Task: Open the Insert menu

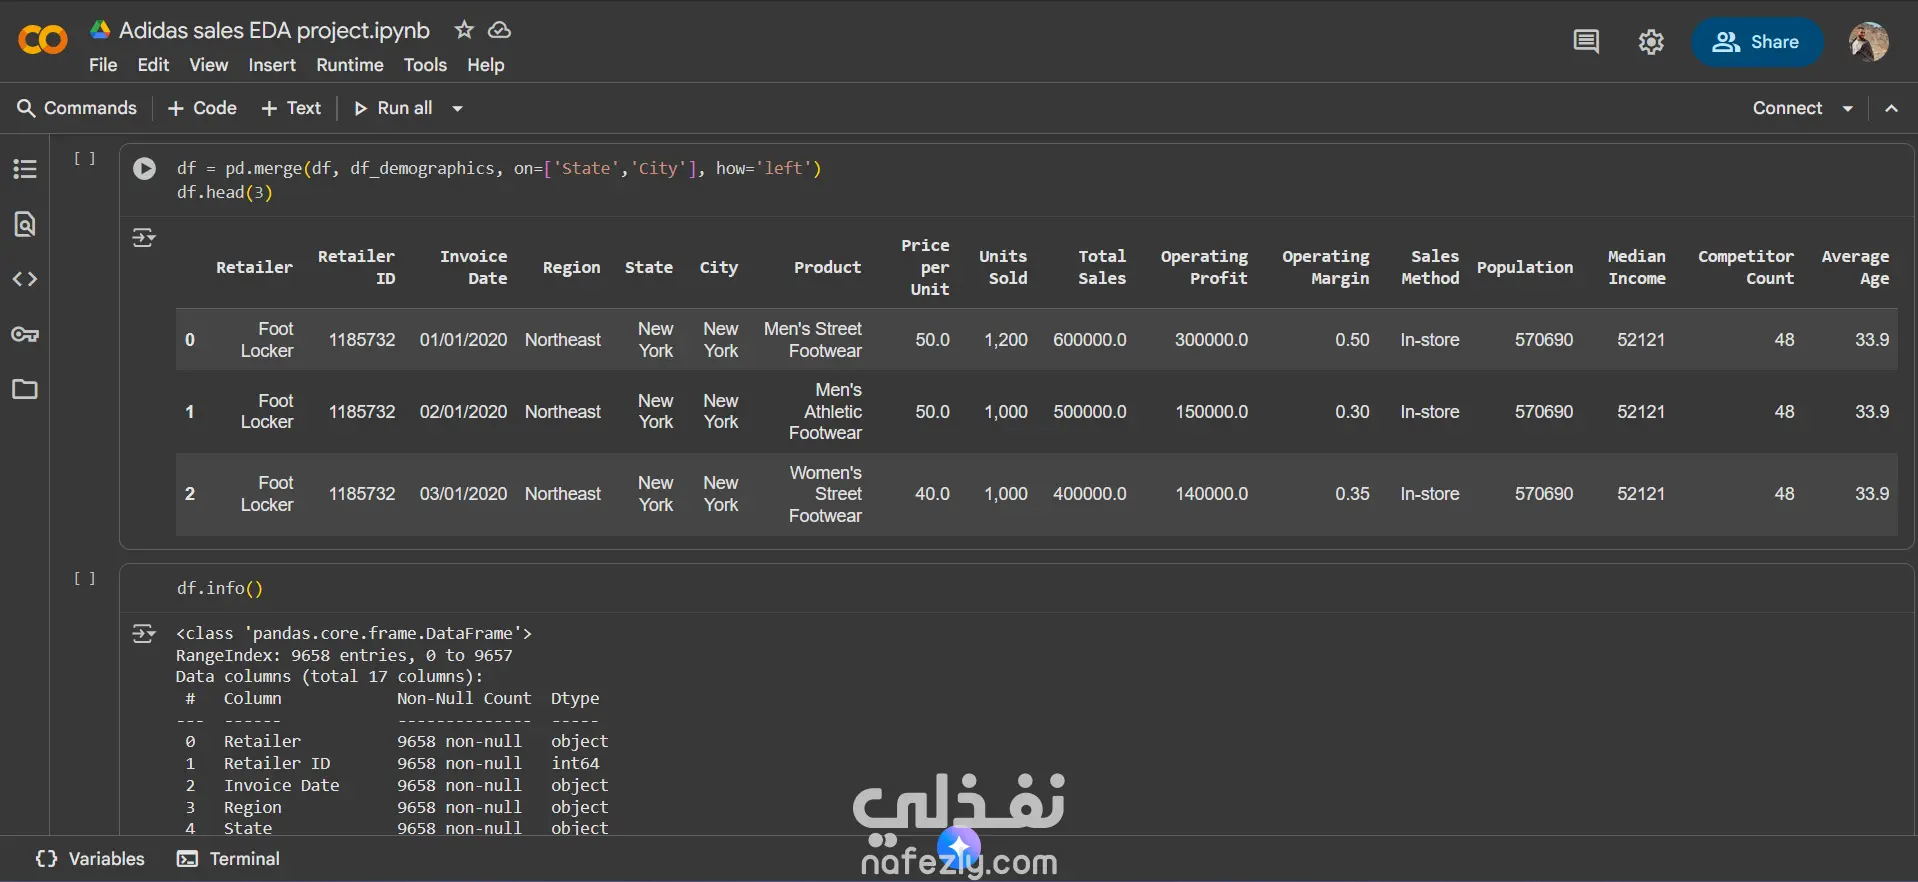Action: click(x=272, y=65)
